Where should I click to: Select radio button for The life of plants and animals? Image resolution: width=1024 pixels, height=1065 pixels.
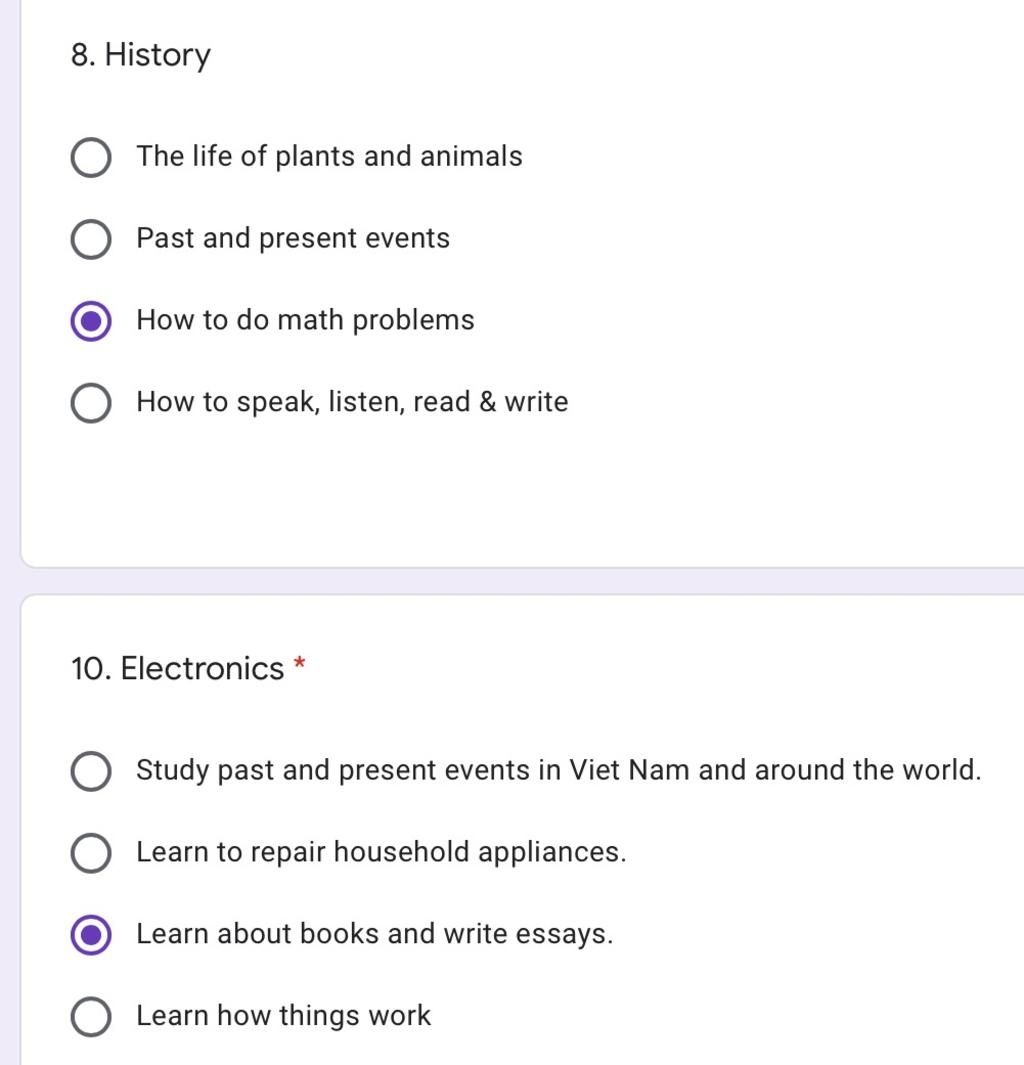[91, 157]
